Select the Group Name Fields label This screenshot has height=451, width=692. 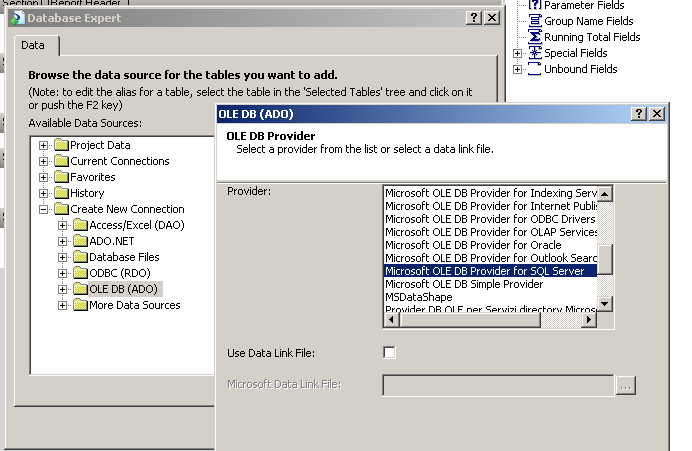(588, 21)
